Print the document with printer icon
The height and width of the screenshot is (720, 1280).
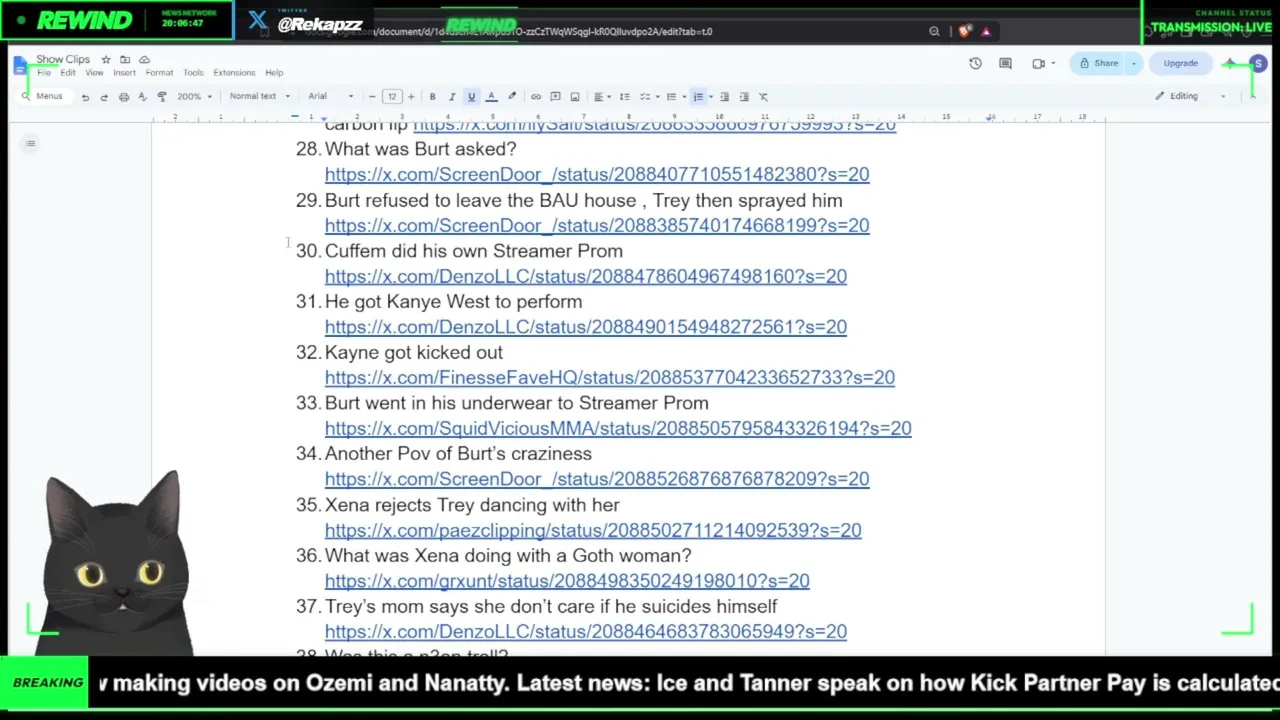(124, 97)
